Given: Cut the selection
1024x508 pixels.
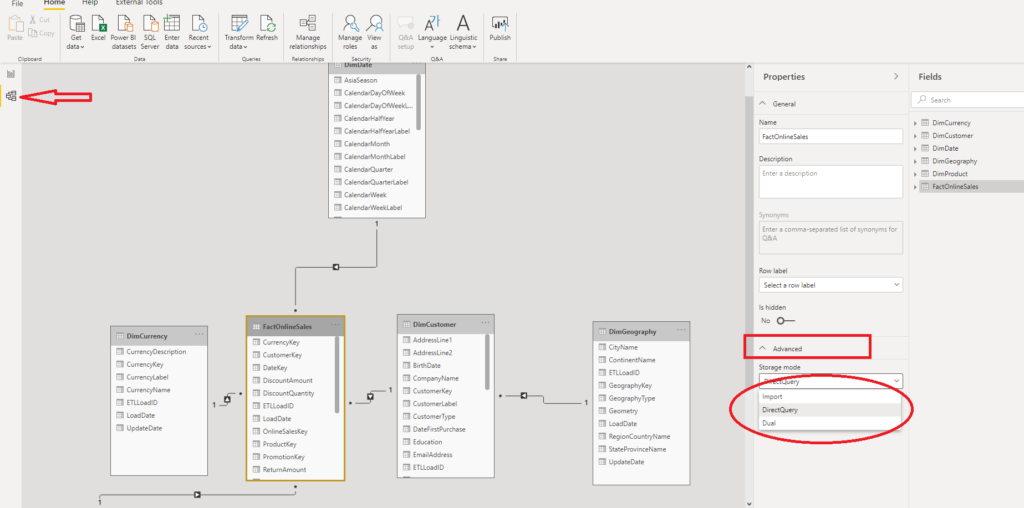Looking at the screenshot, I should 39,20.
